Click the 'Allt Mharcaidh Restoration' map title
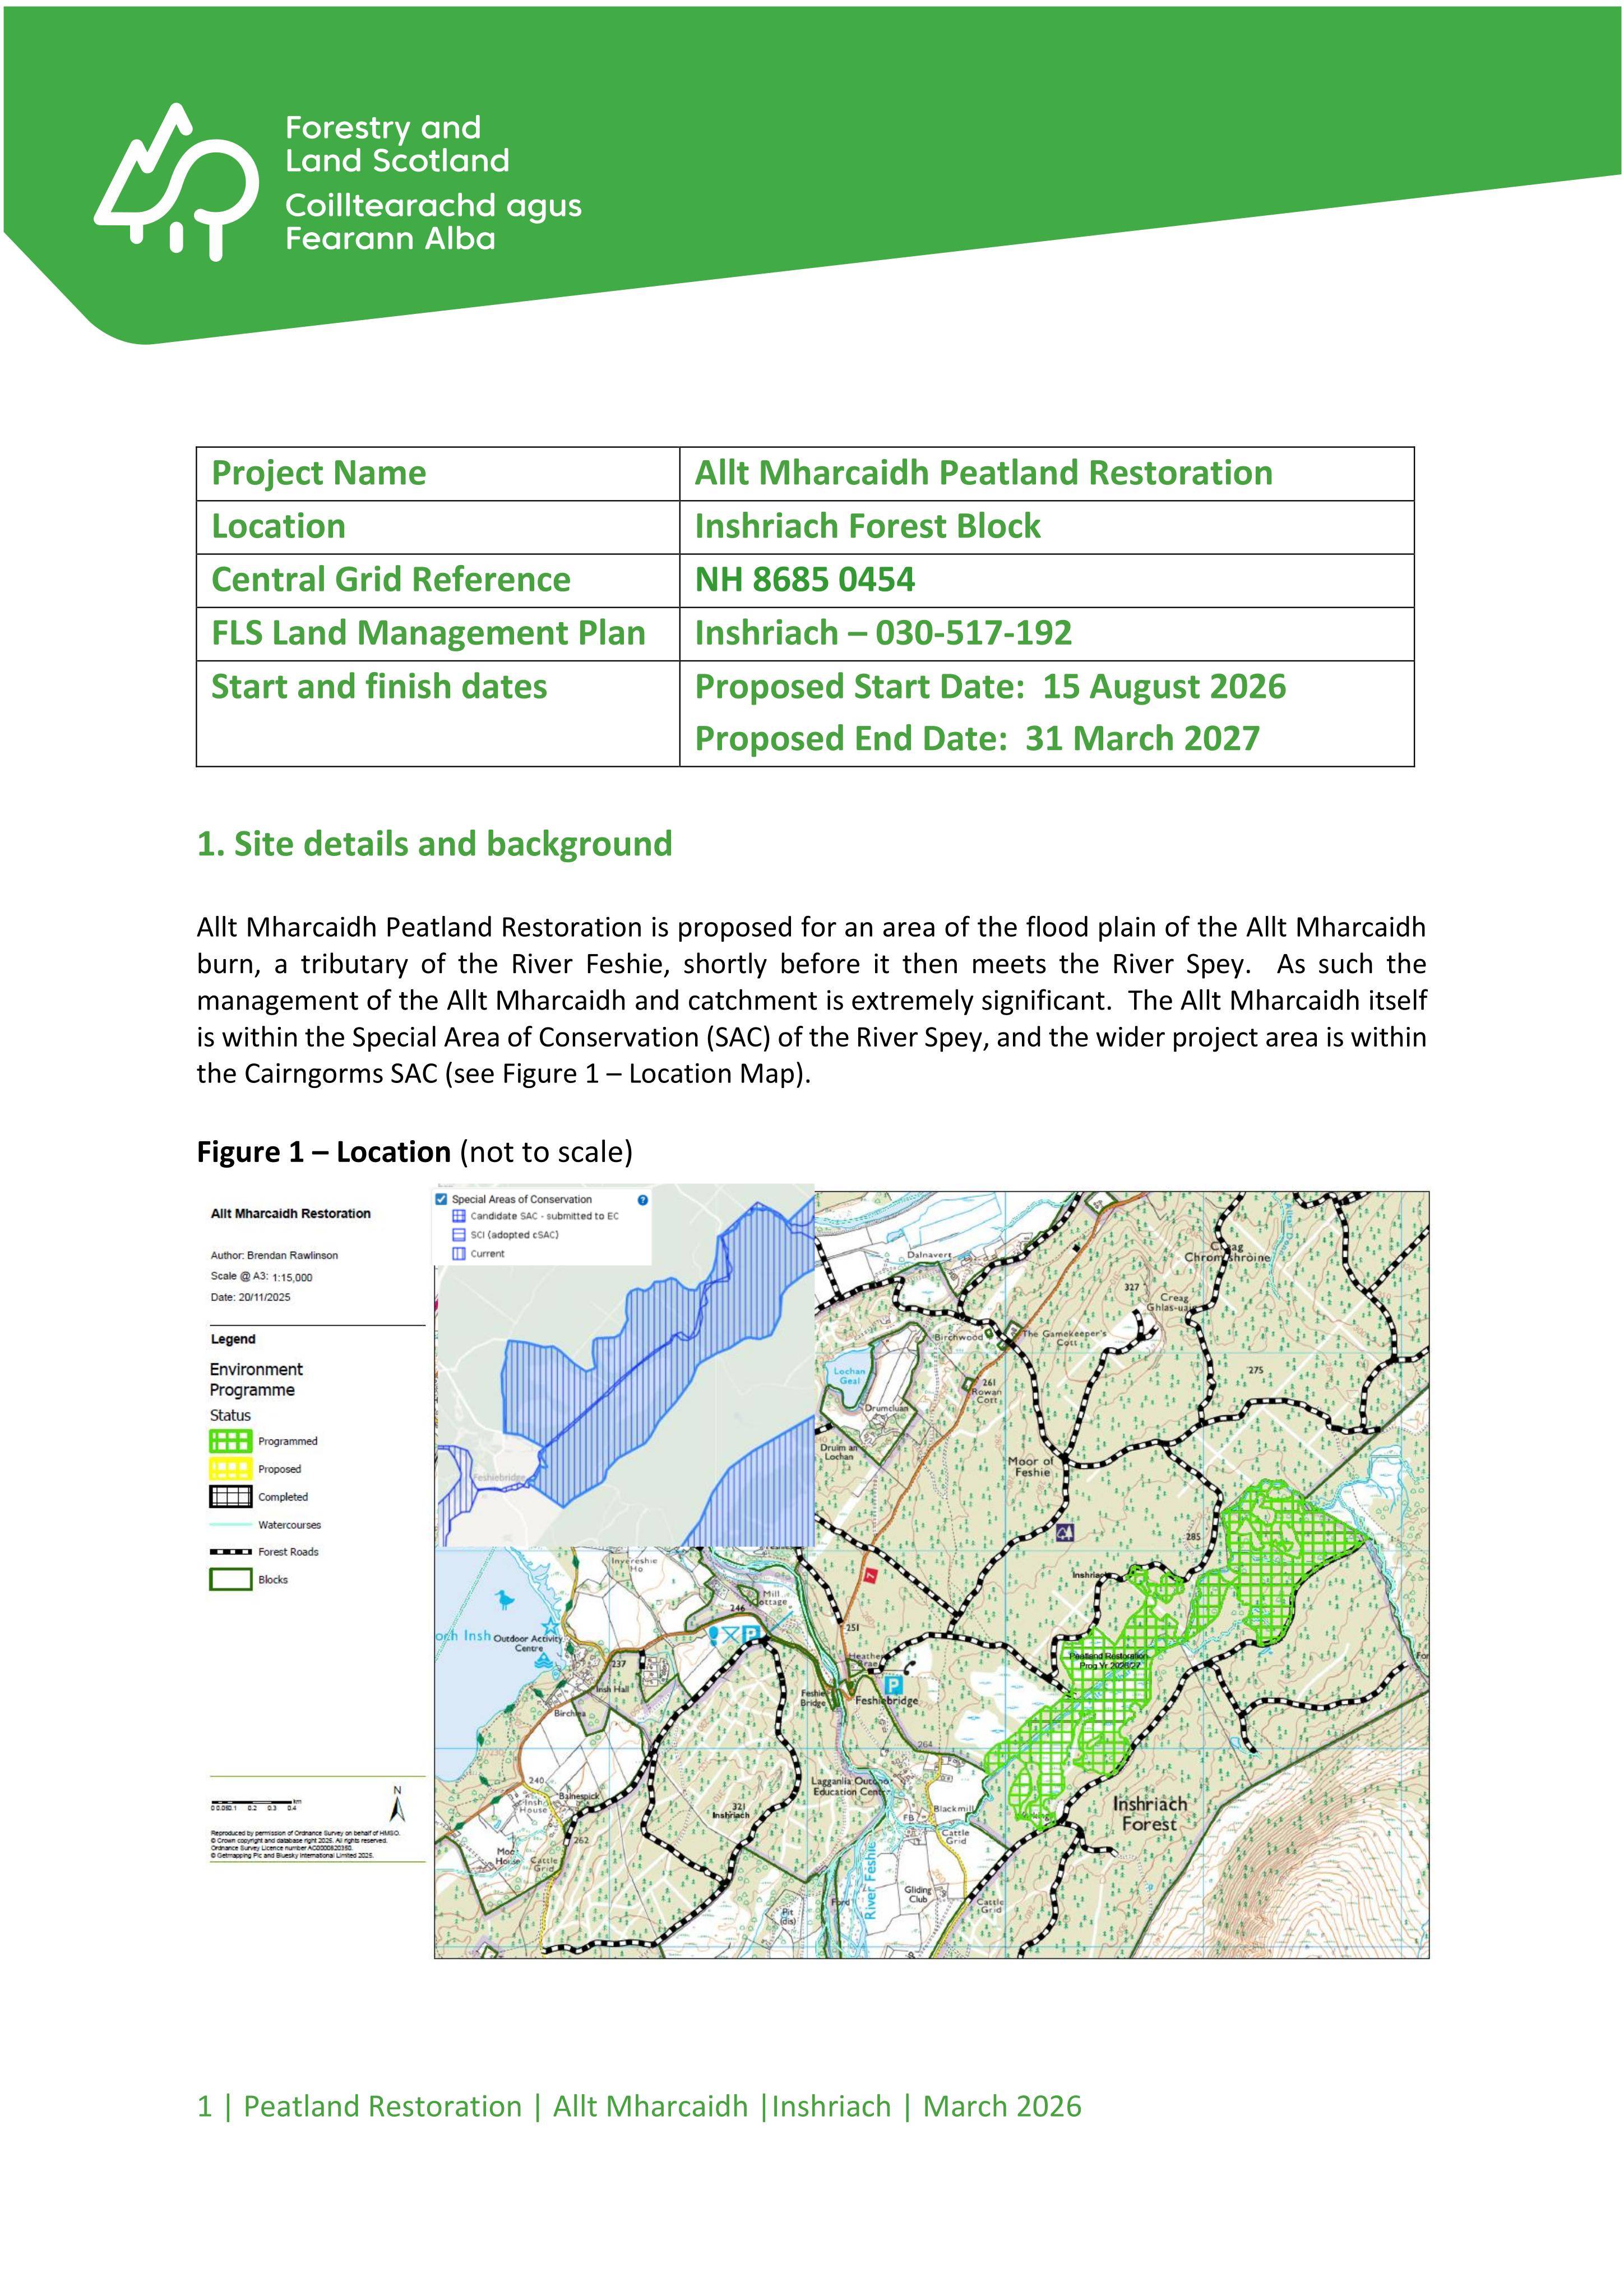This screenshot has height=2296, width=1624. [x=290, y=1213]
